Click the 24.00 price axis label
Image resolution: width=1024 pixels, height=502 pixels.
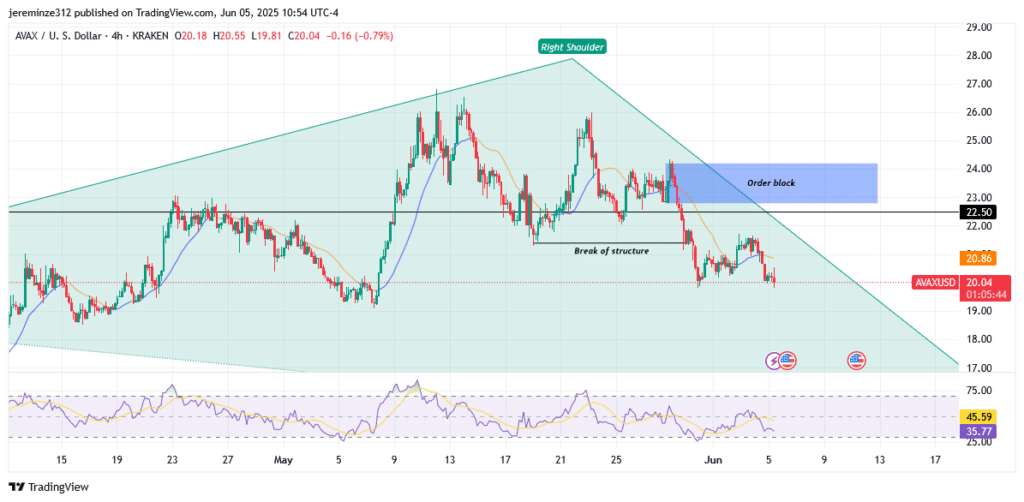coord(979,169)
